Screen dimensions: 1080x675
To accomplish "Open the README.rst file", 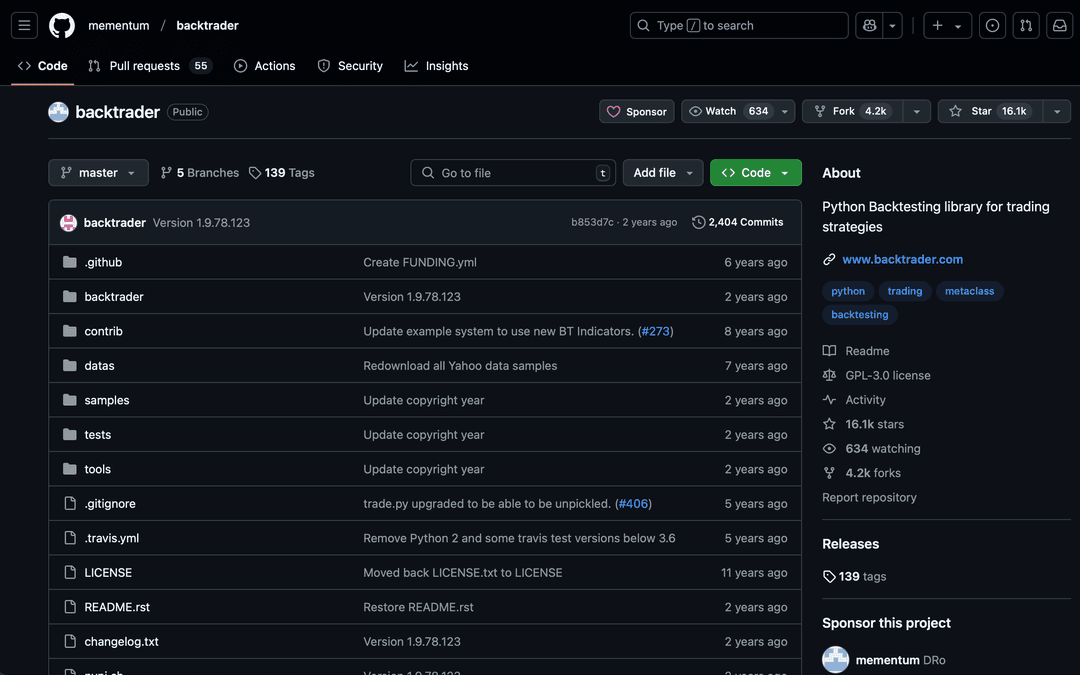I will click(x=117, y=607).
